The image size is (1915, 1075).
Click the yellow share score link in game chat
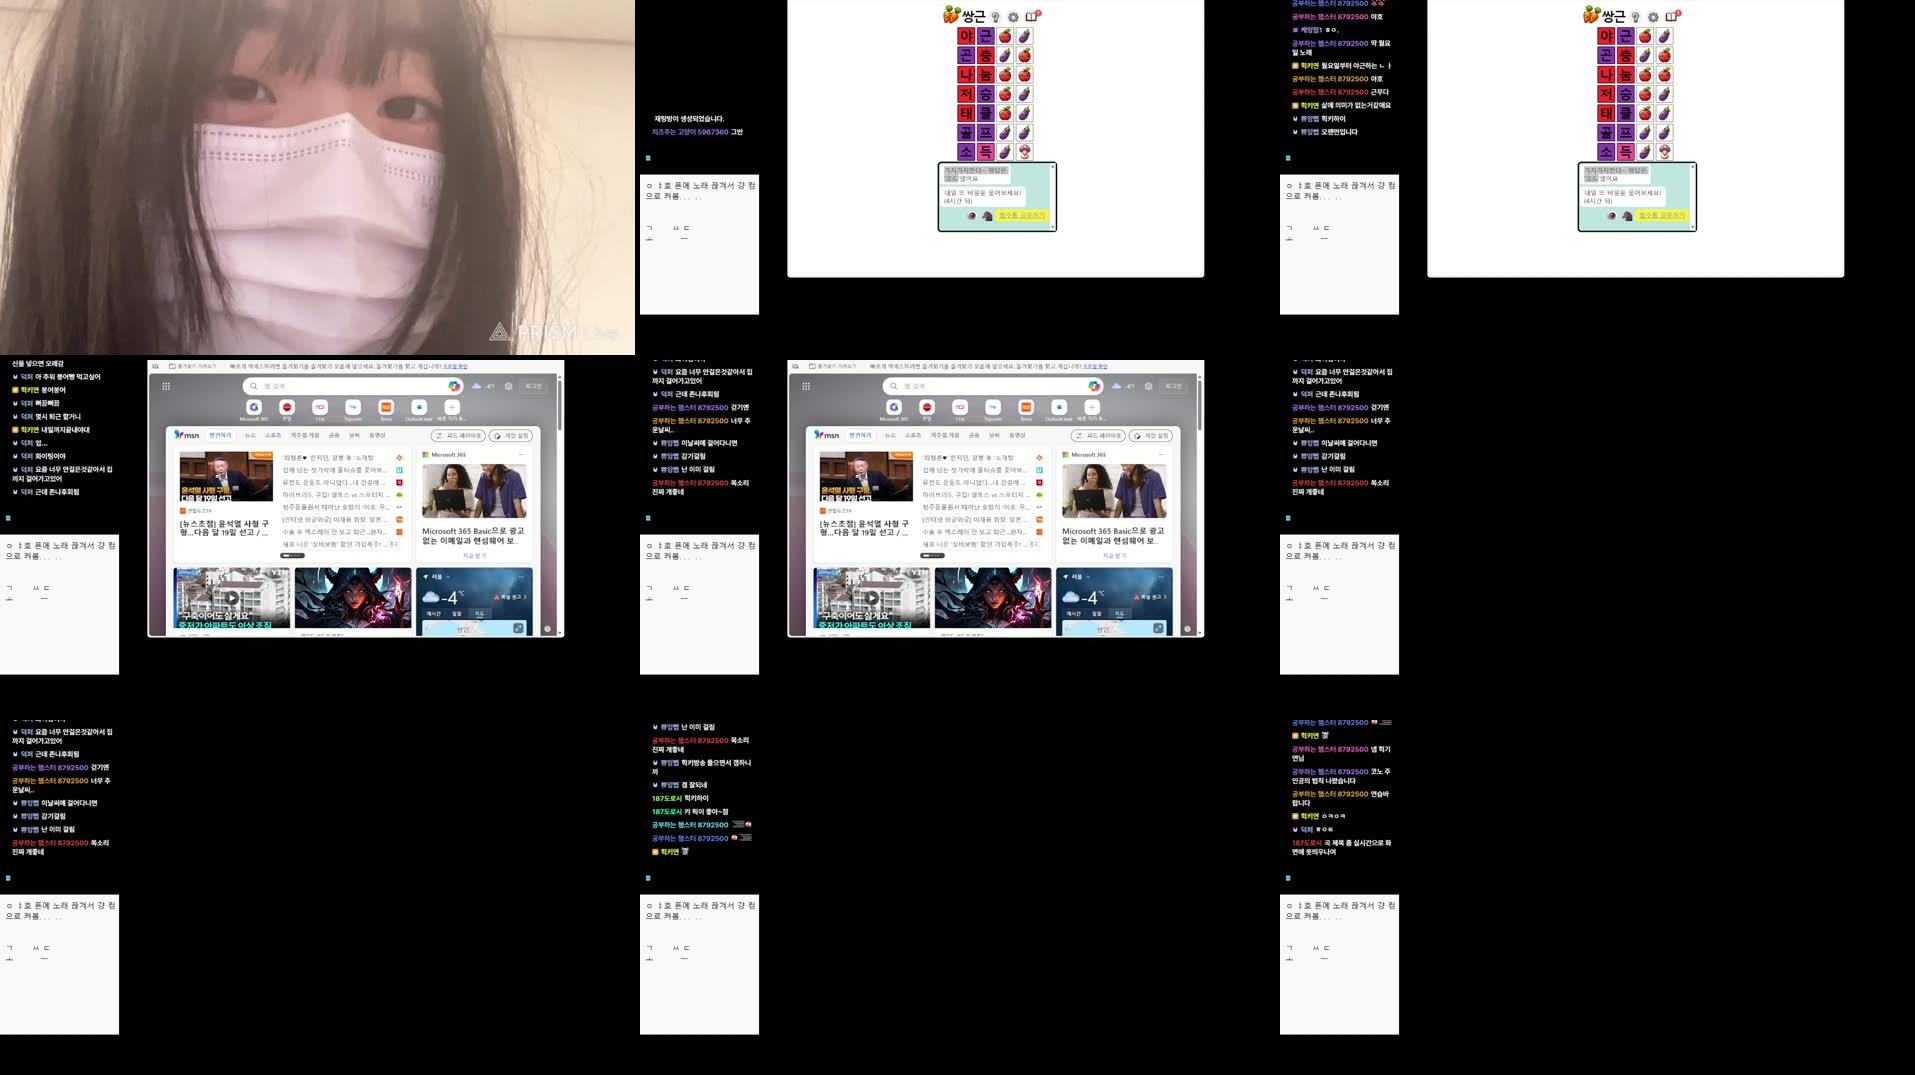coord(1021,215)
